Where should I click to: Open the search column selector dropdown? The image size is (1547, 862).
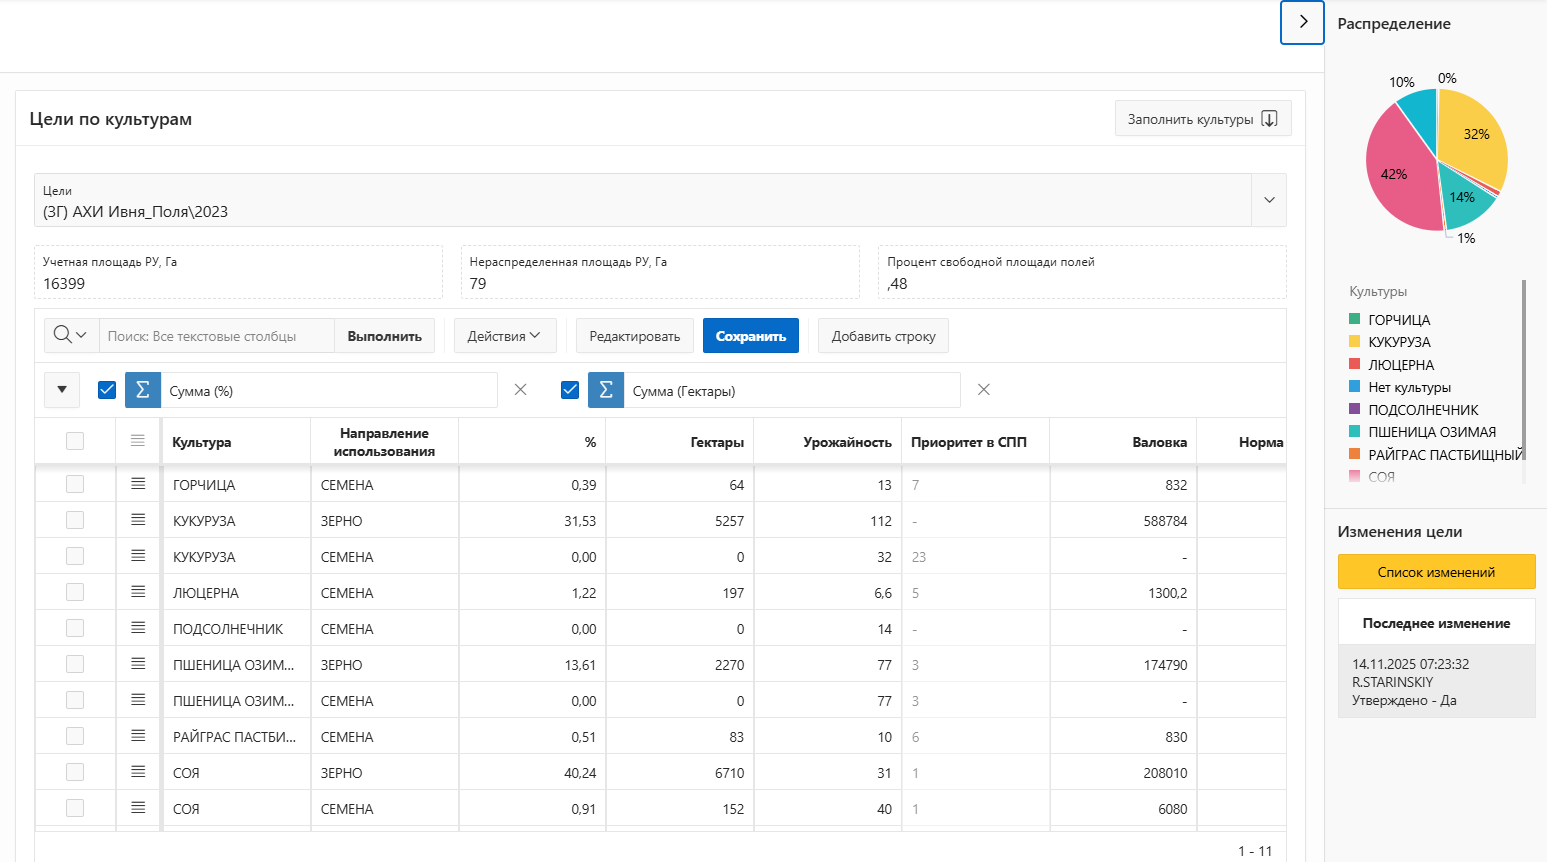(x=71, y=335)
